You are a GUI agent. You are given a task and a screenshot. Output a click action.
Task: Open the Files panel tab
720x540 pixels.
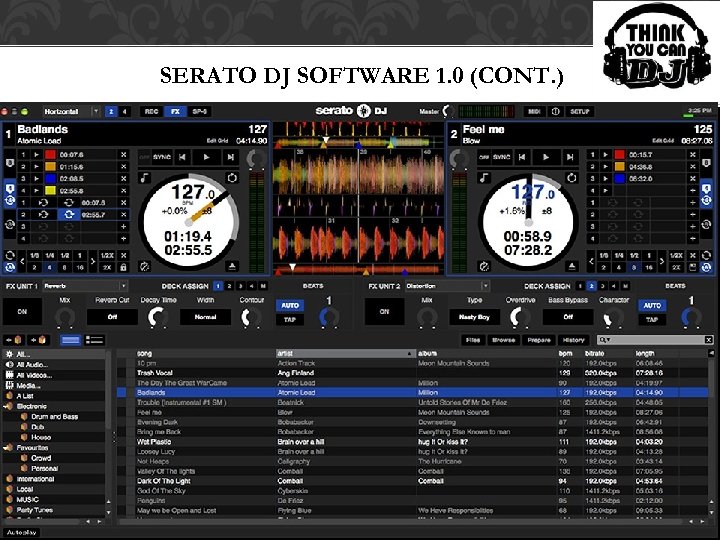tap(473, 340)
